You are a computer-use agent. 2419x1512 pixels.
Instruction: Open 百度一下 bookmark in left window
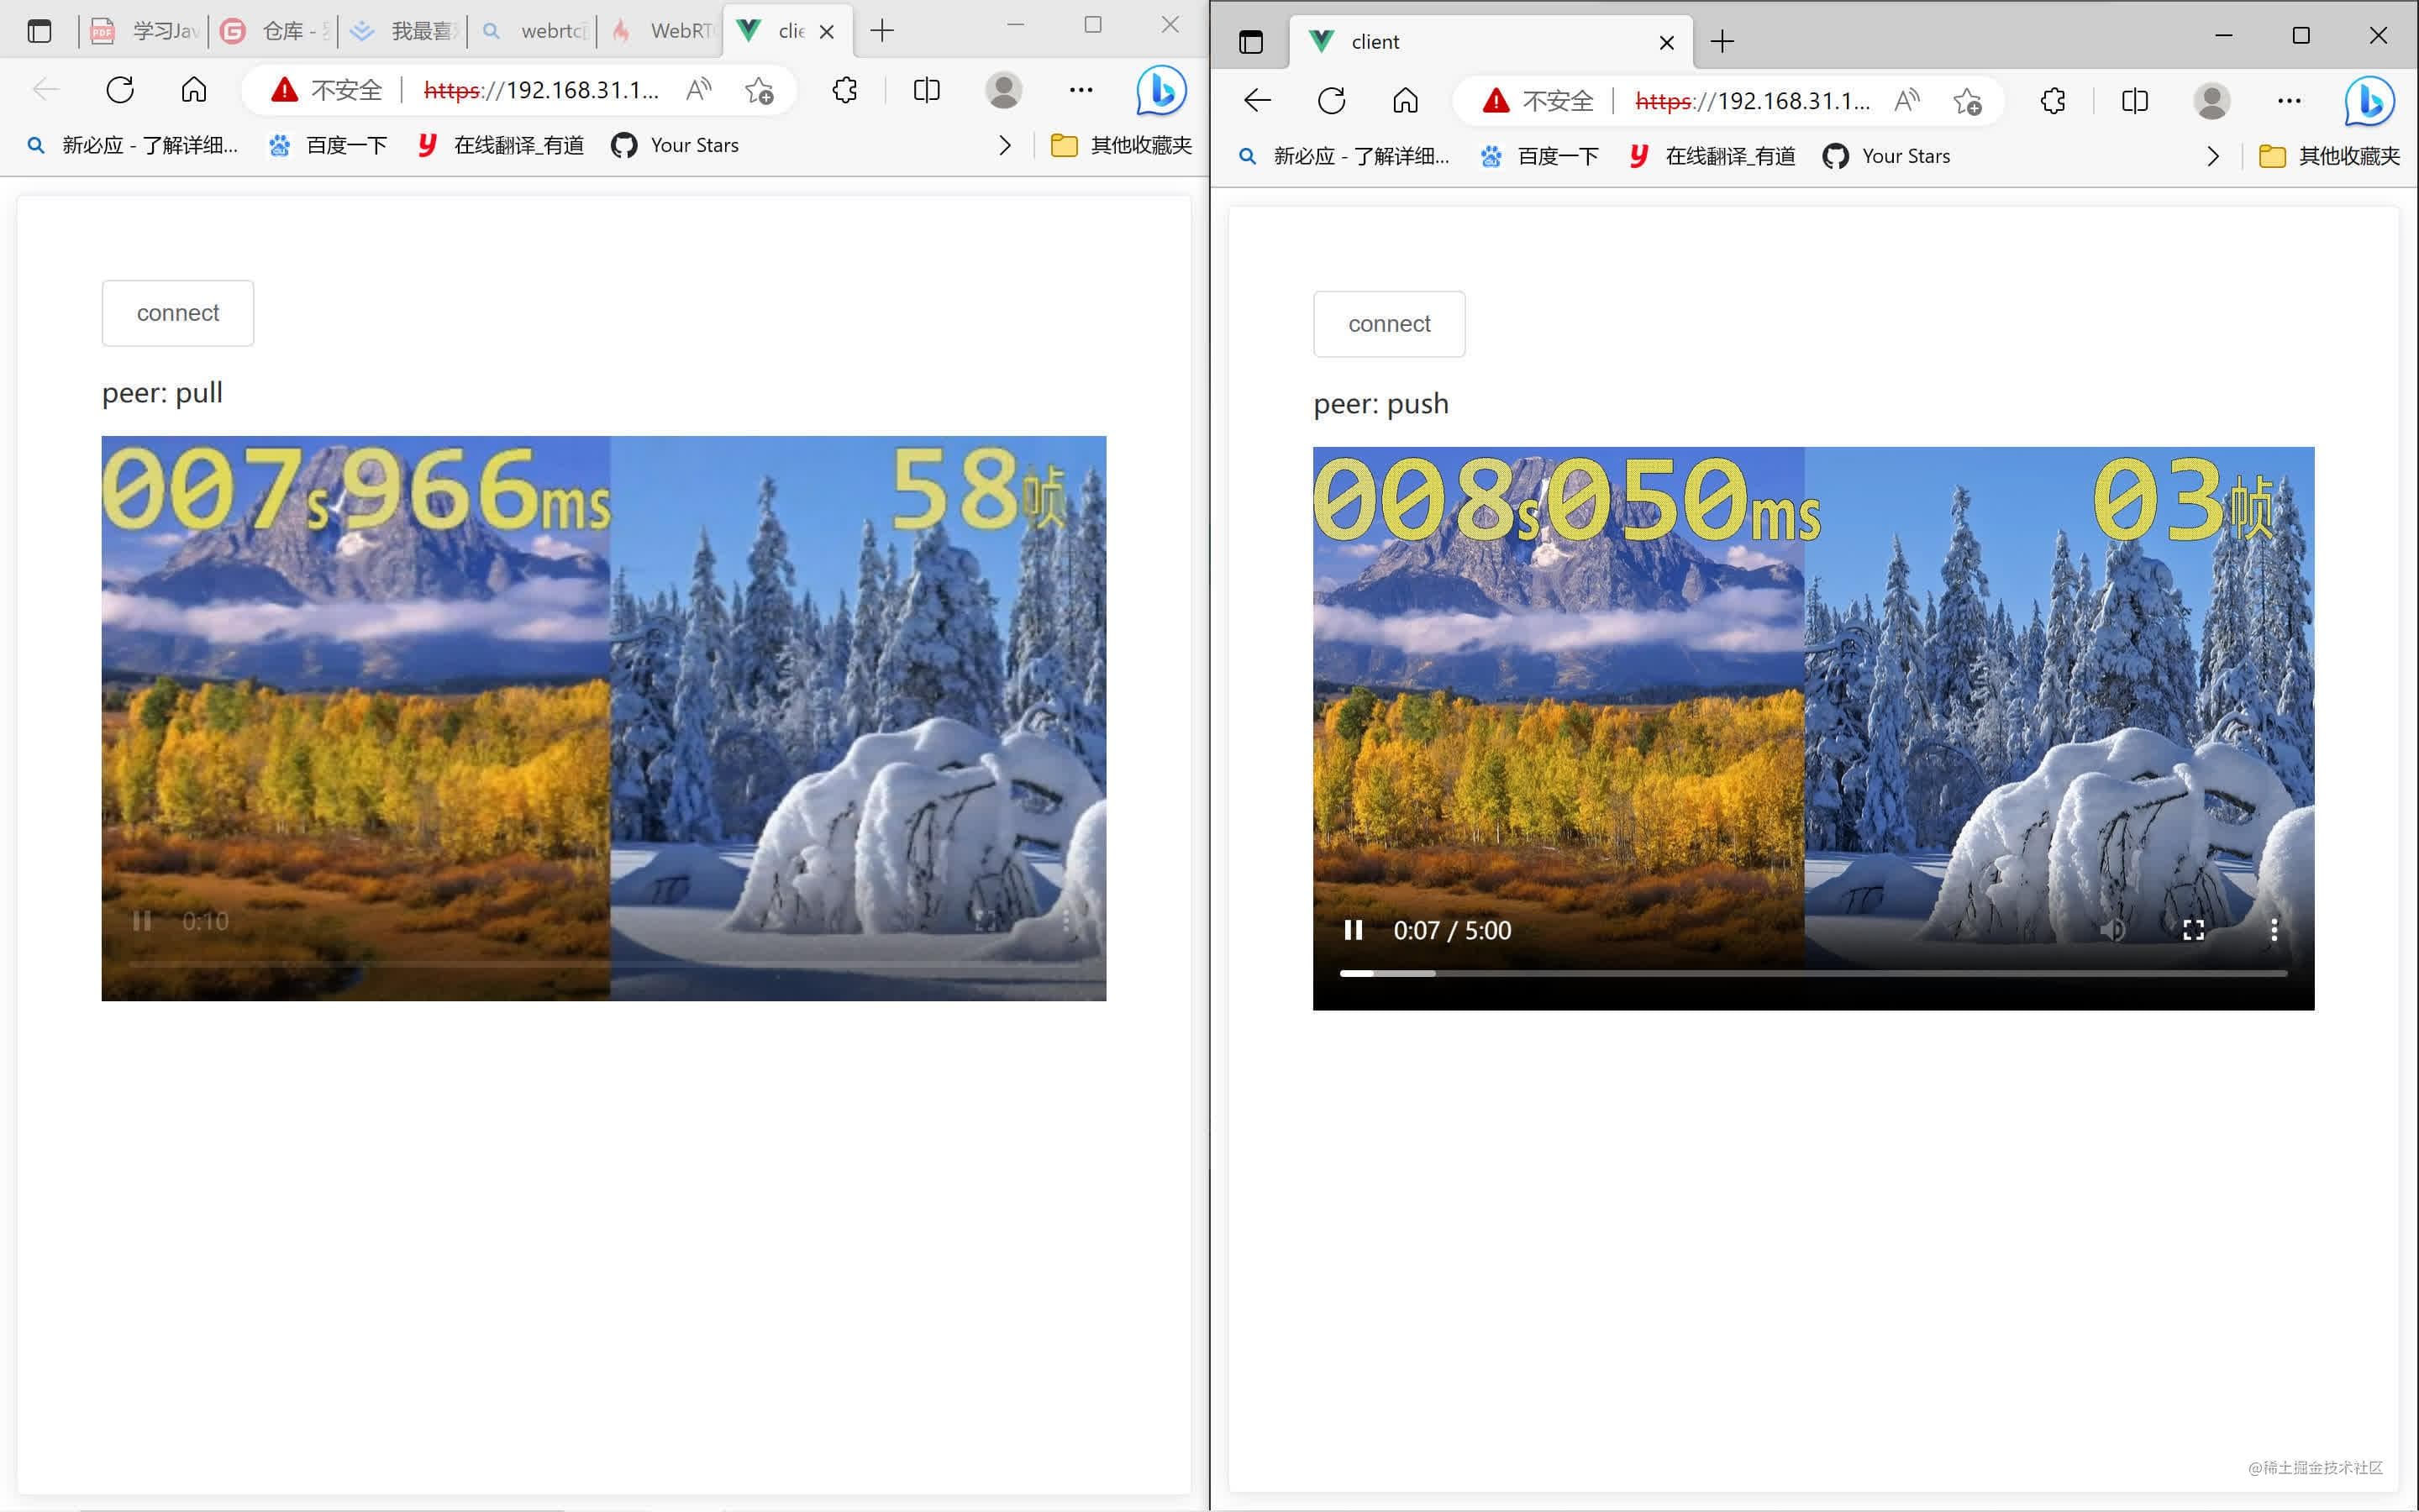coord(327,146)
